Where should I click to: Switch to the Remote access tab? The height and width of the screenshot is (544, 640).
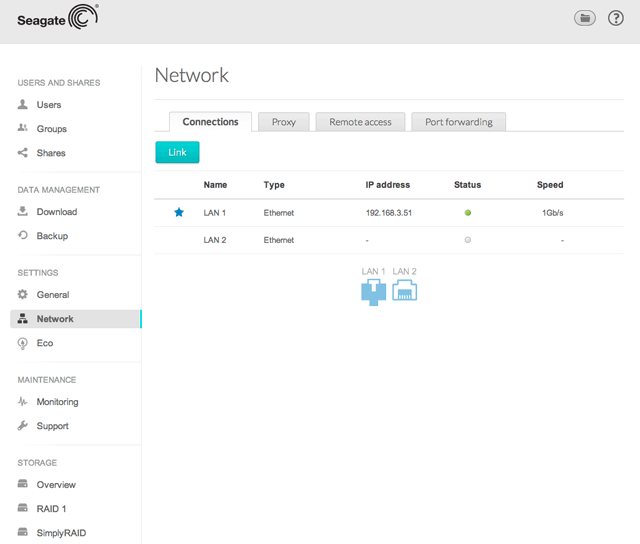(360, 122)
